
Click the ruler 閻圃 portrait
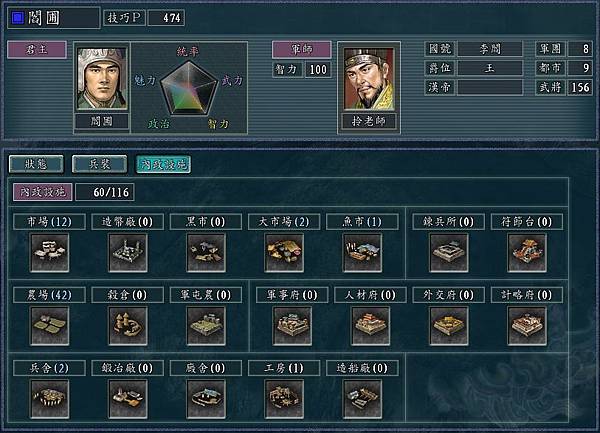click(102, 79)
